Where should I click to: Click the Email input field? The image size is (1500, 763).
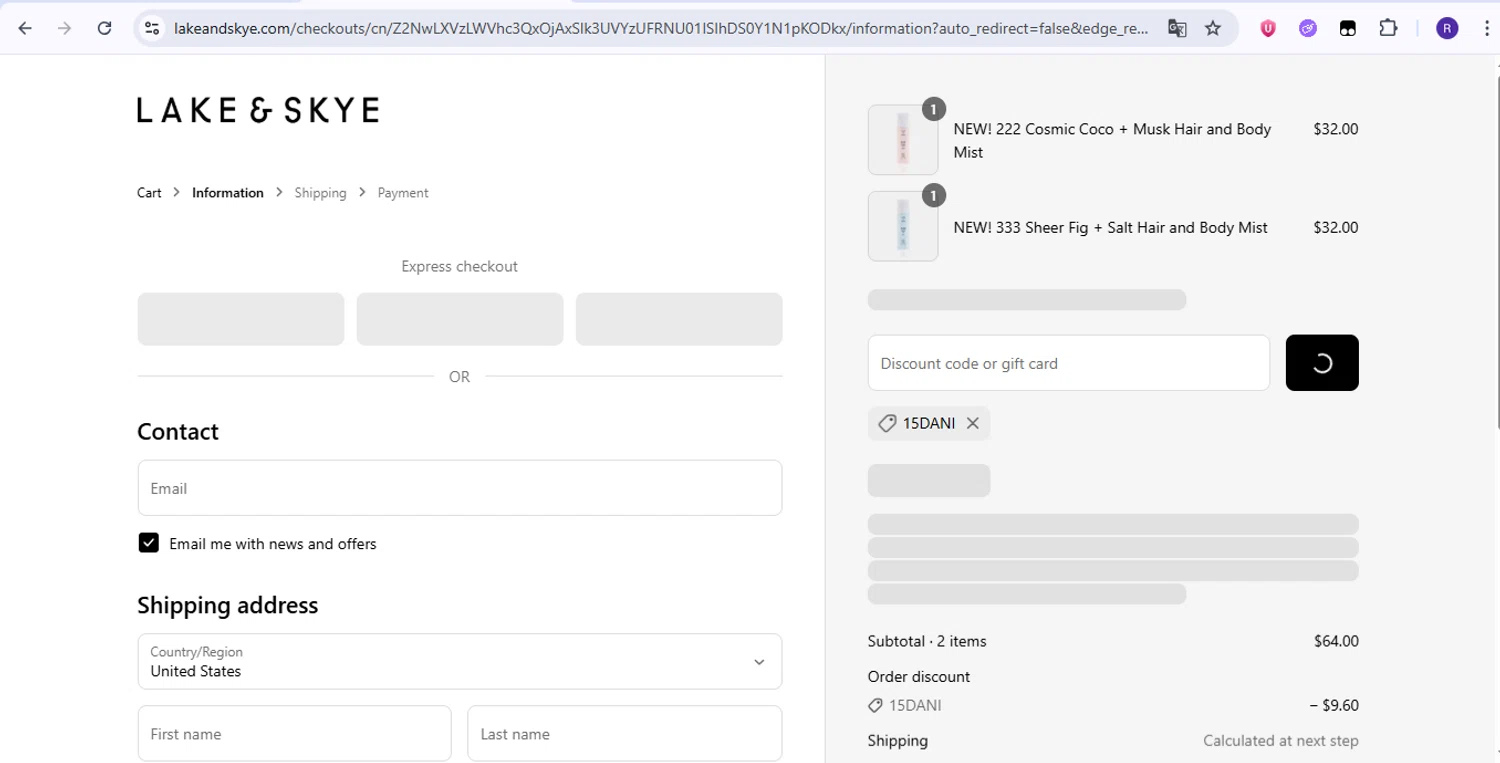(x=460, y=488)
